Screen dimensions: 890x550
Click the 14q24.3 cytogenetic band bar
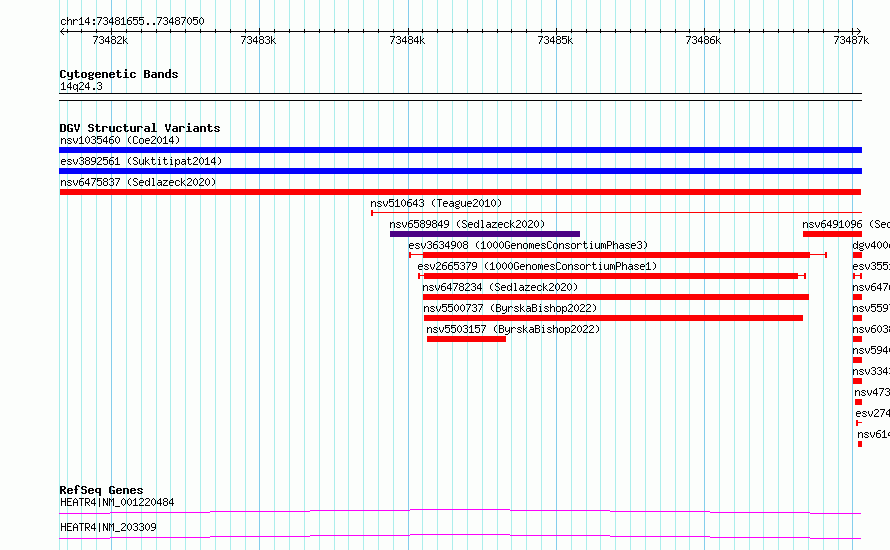click(x=460, y=97)
